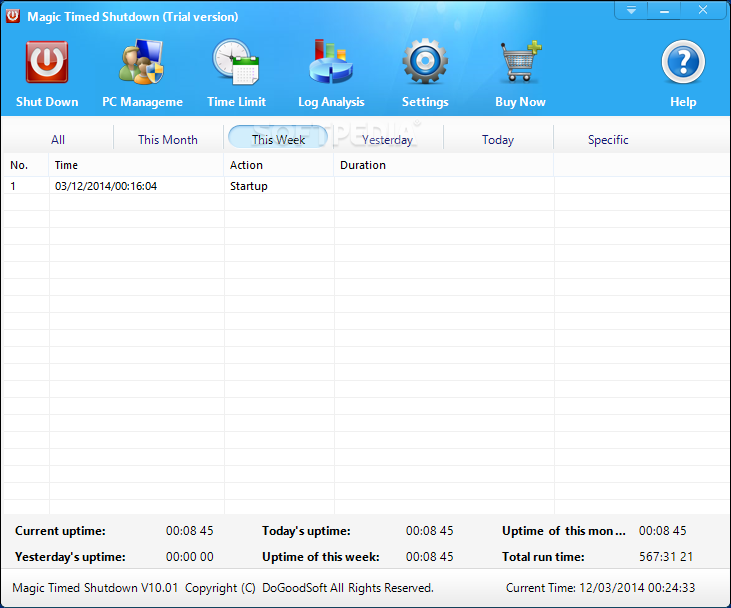Open Log Analysis chart icon
731x608 pixels.
[331, 62]
